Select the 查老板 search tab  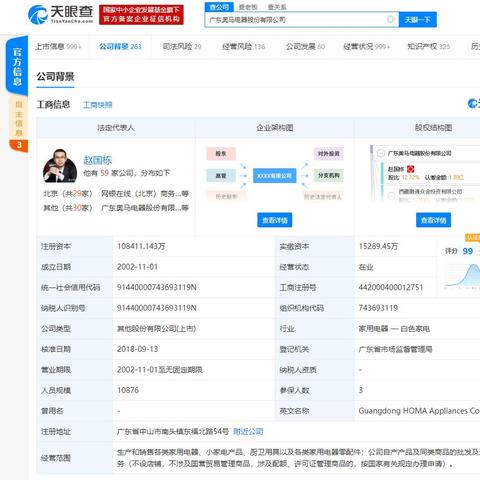[248, 7]
